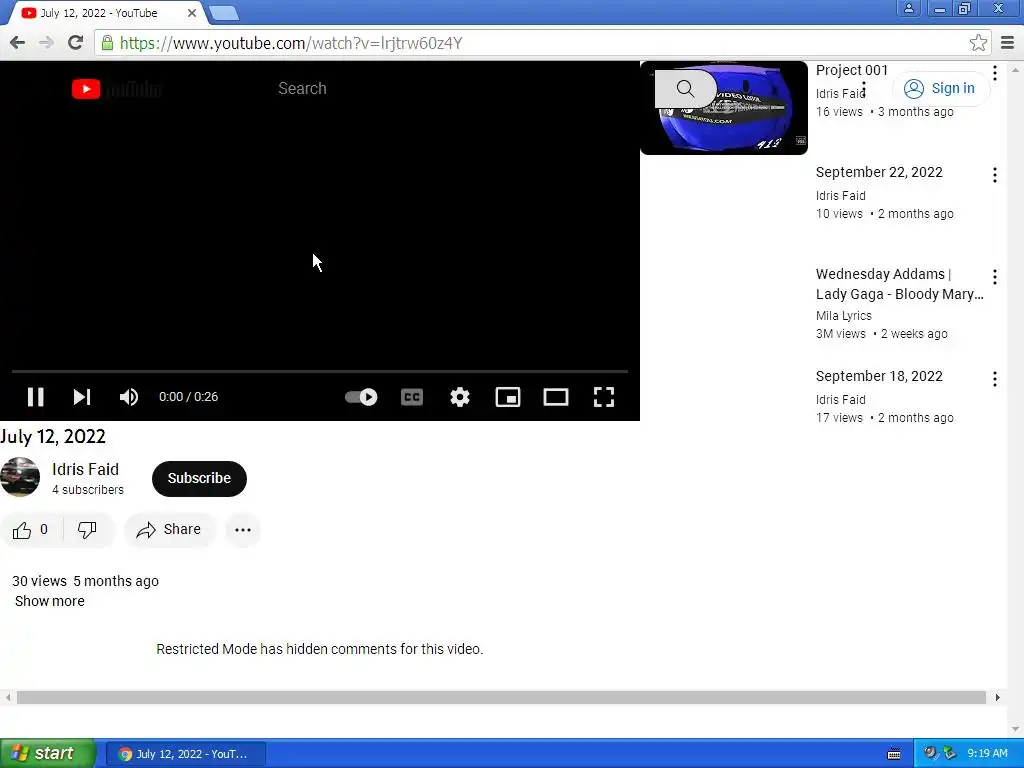Open more options for September 22 video
Viewport: 1024px width, 768px height.
click(995, 174)
